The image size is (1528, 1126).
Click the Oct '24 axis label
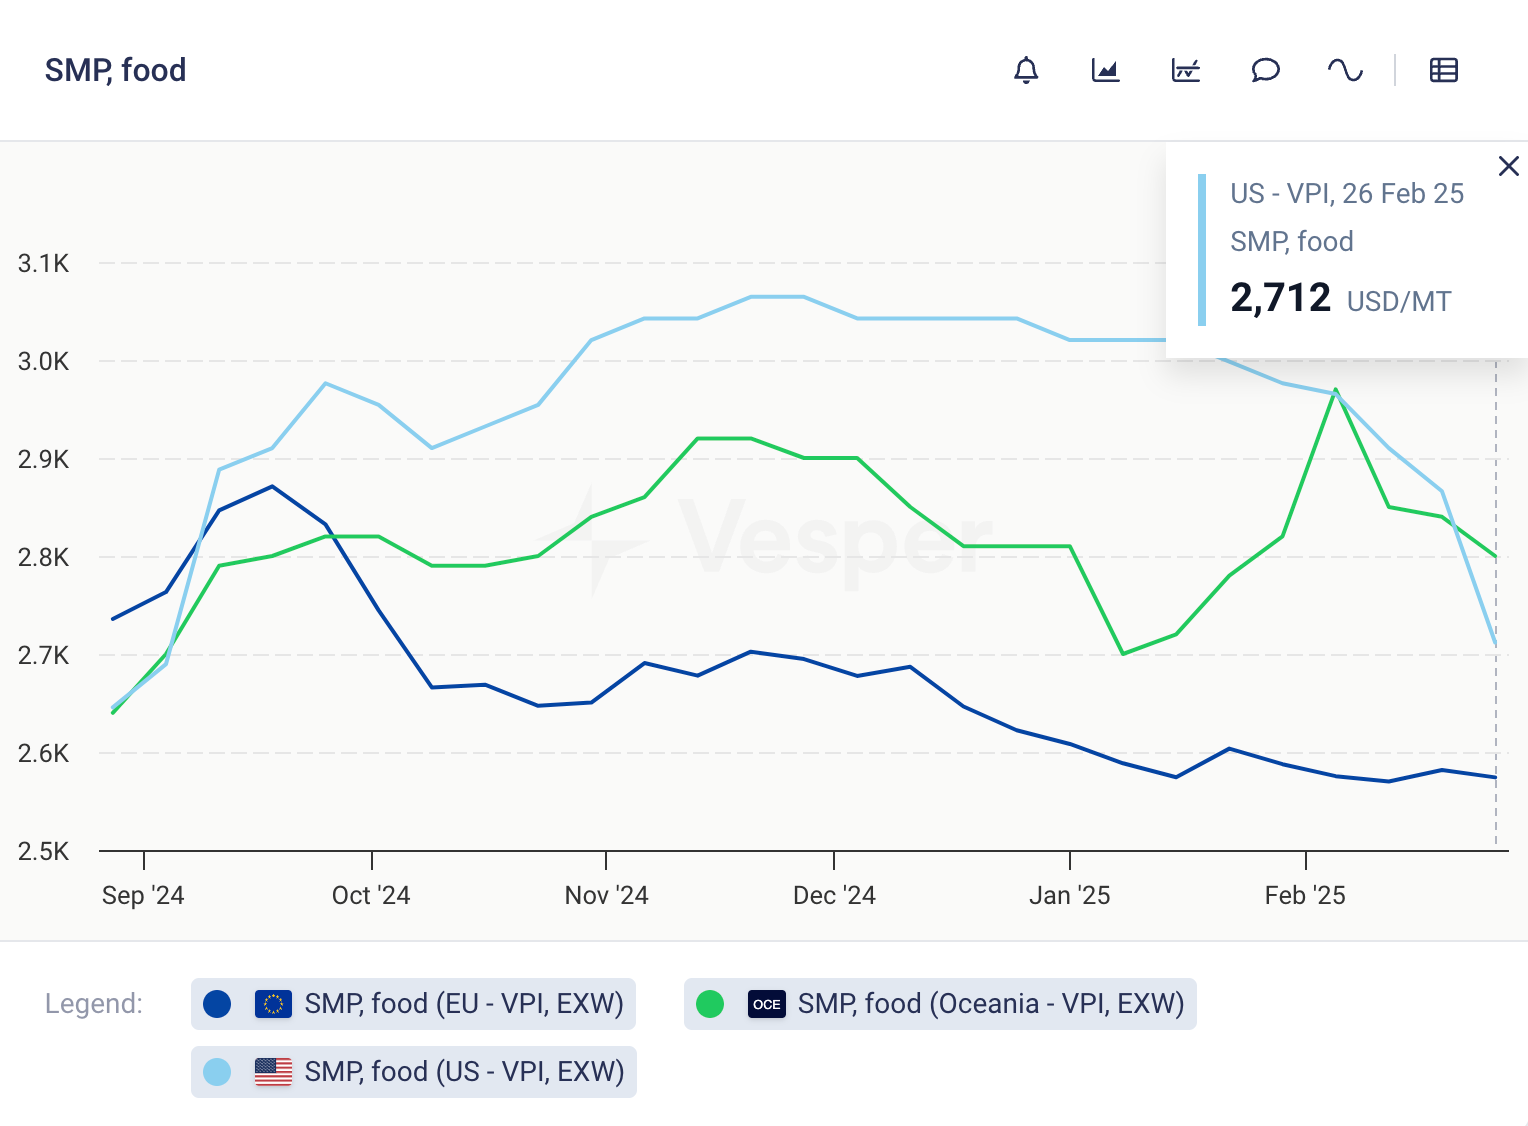[x=371, y=895]
